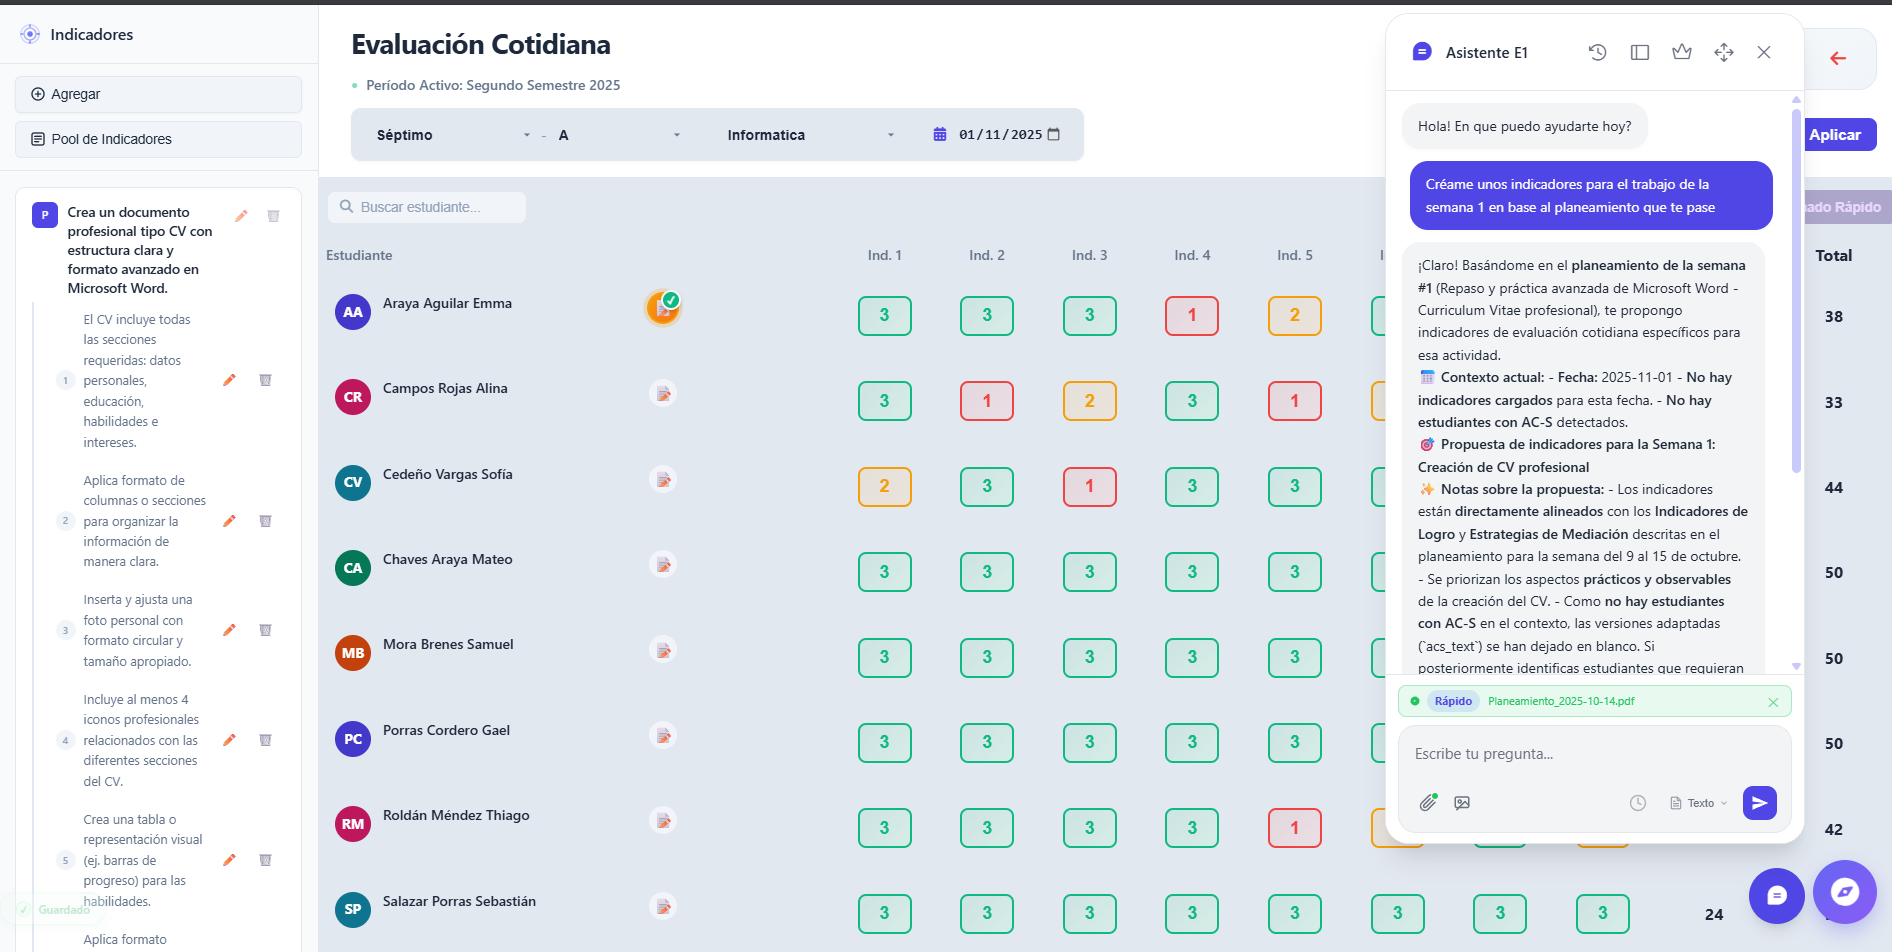Screen dimensions: 1892x952
Task: Click the image upload icon in chat
Action: click(x=1462, y=803)
